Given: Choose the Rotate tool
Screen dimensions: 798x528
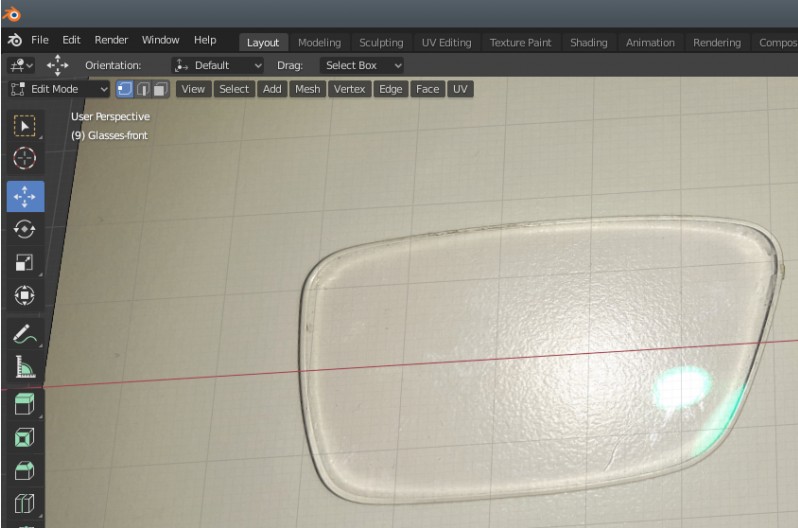Looking at the screenshot, I should click(25, 229).
